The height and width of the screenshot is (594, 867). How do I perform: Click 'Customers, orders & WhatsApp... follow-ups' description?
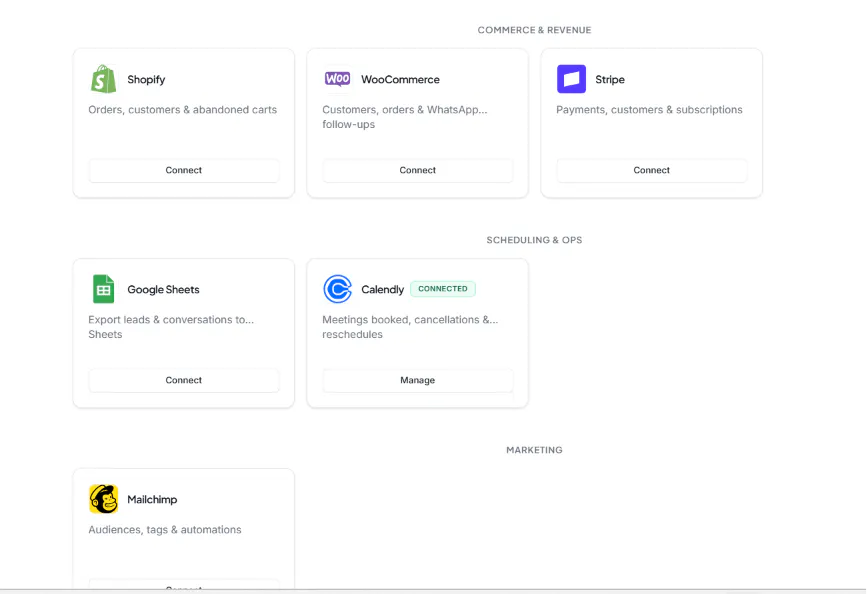[x=405, y=117]
